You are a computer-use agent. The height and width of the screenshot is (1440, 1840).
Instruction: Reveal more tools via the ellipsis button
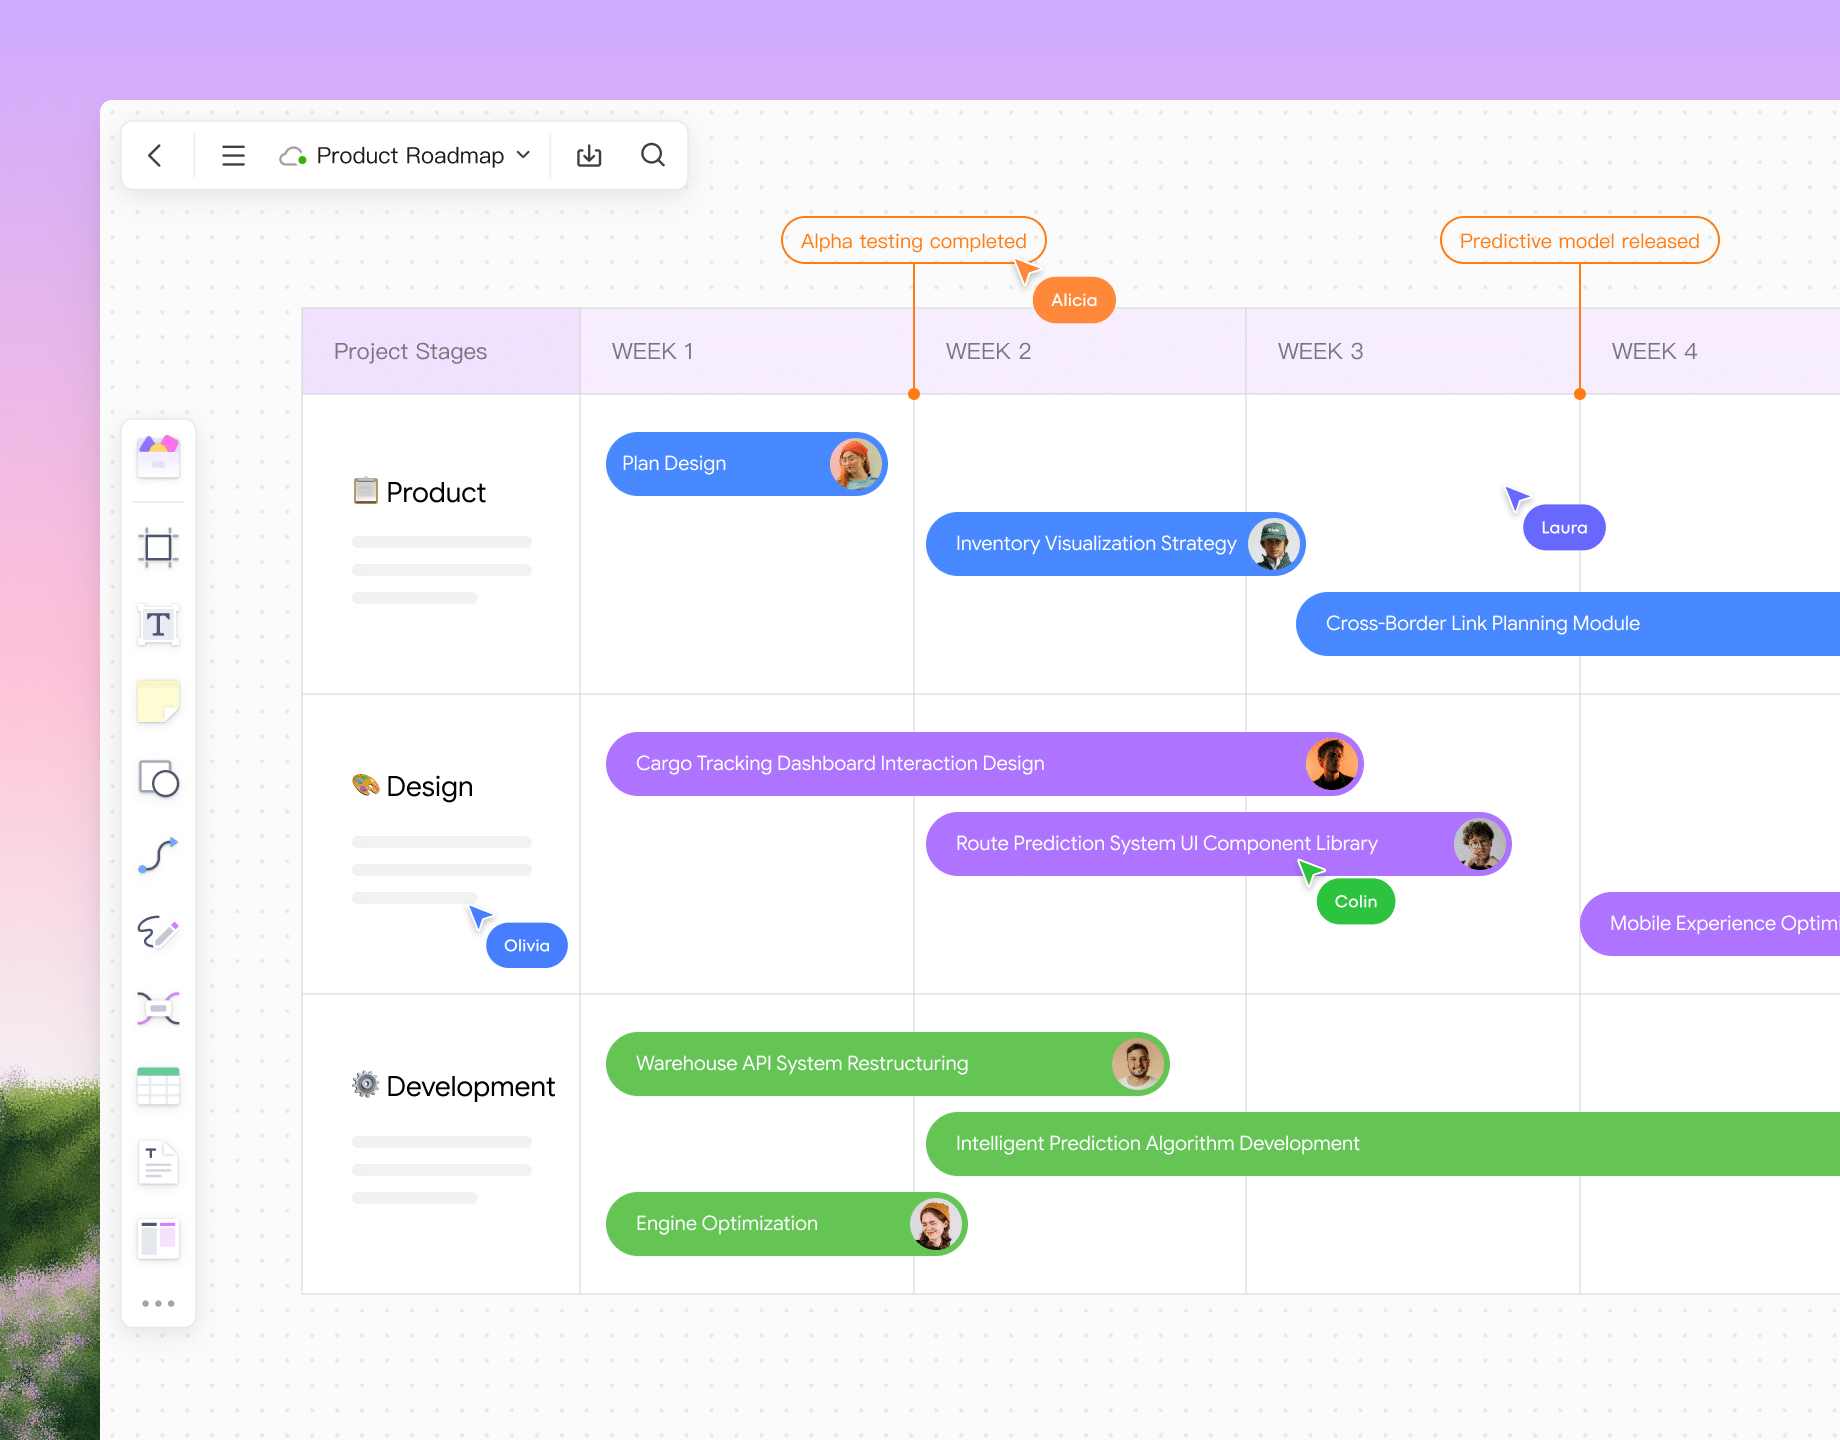[x=157, y=1302]
